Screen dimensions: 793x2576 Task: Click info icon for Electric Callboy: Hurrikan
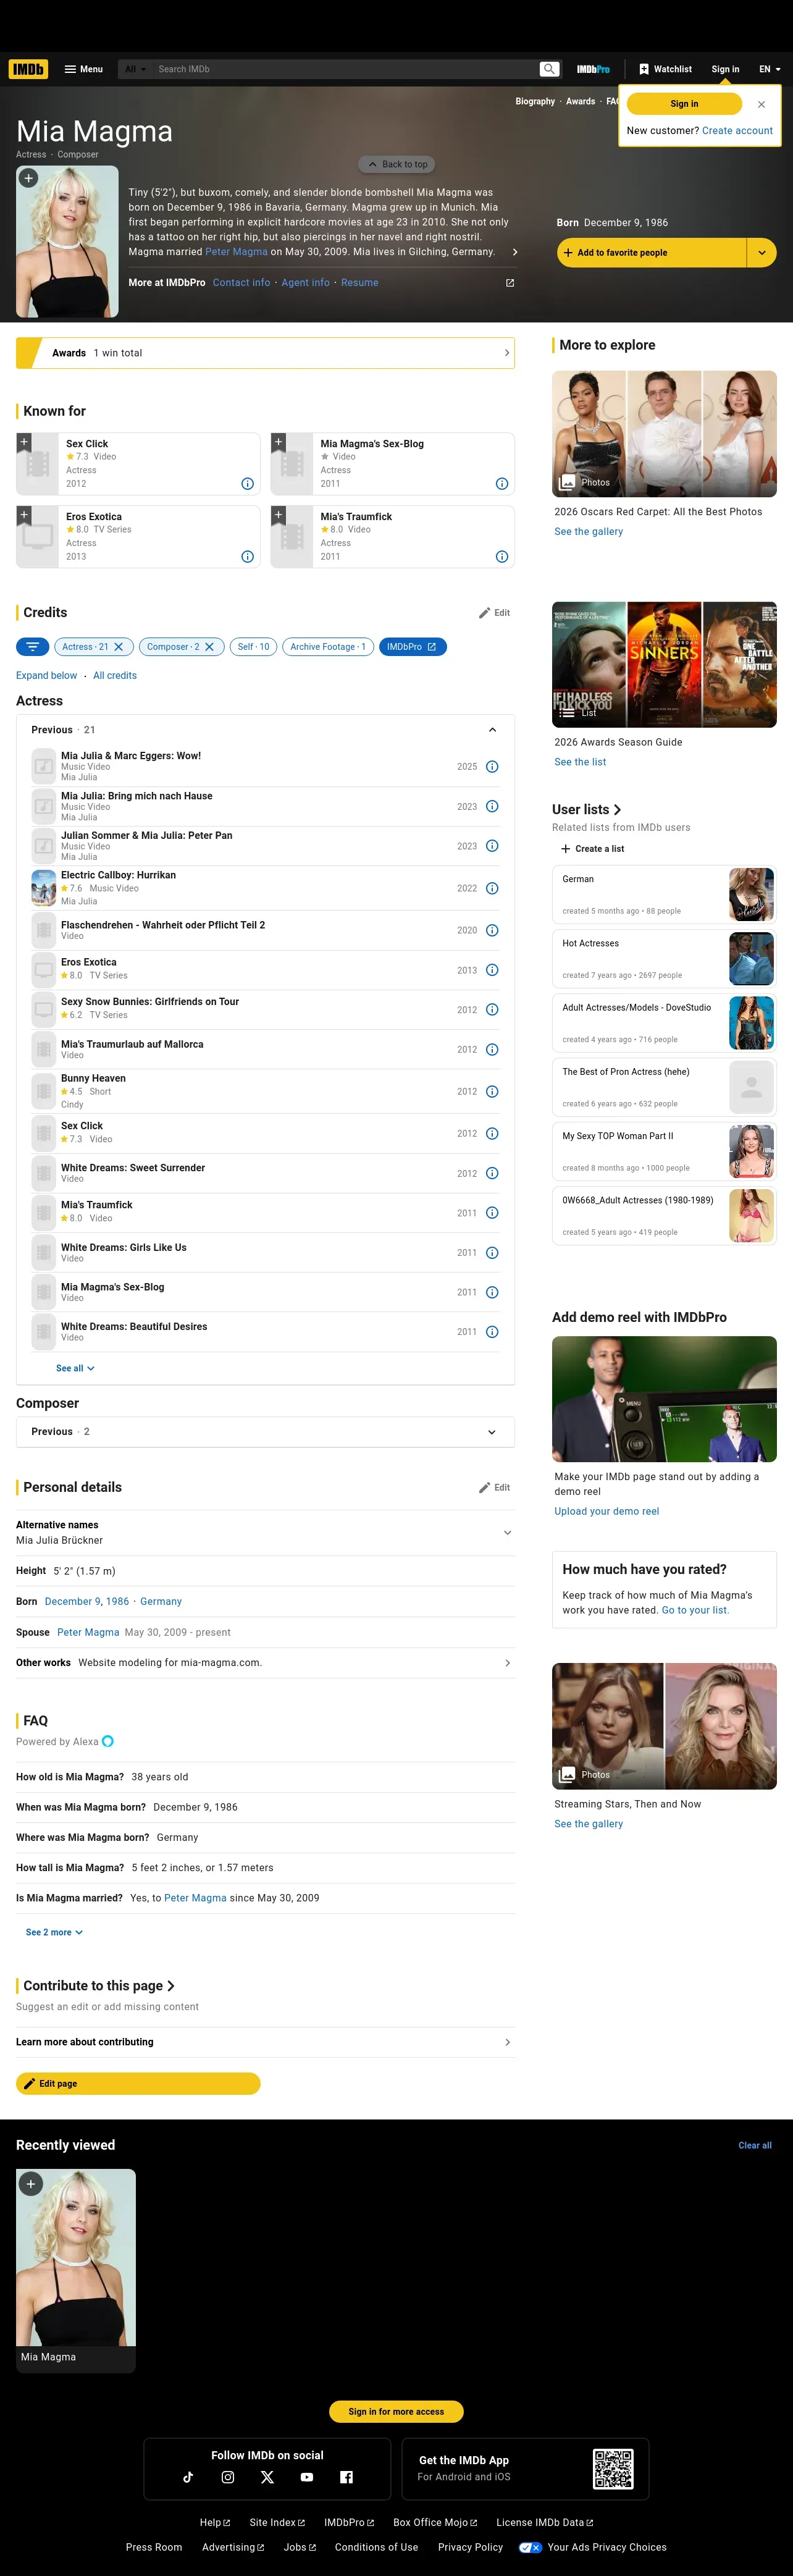(492, 888)
